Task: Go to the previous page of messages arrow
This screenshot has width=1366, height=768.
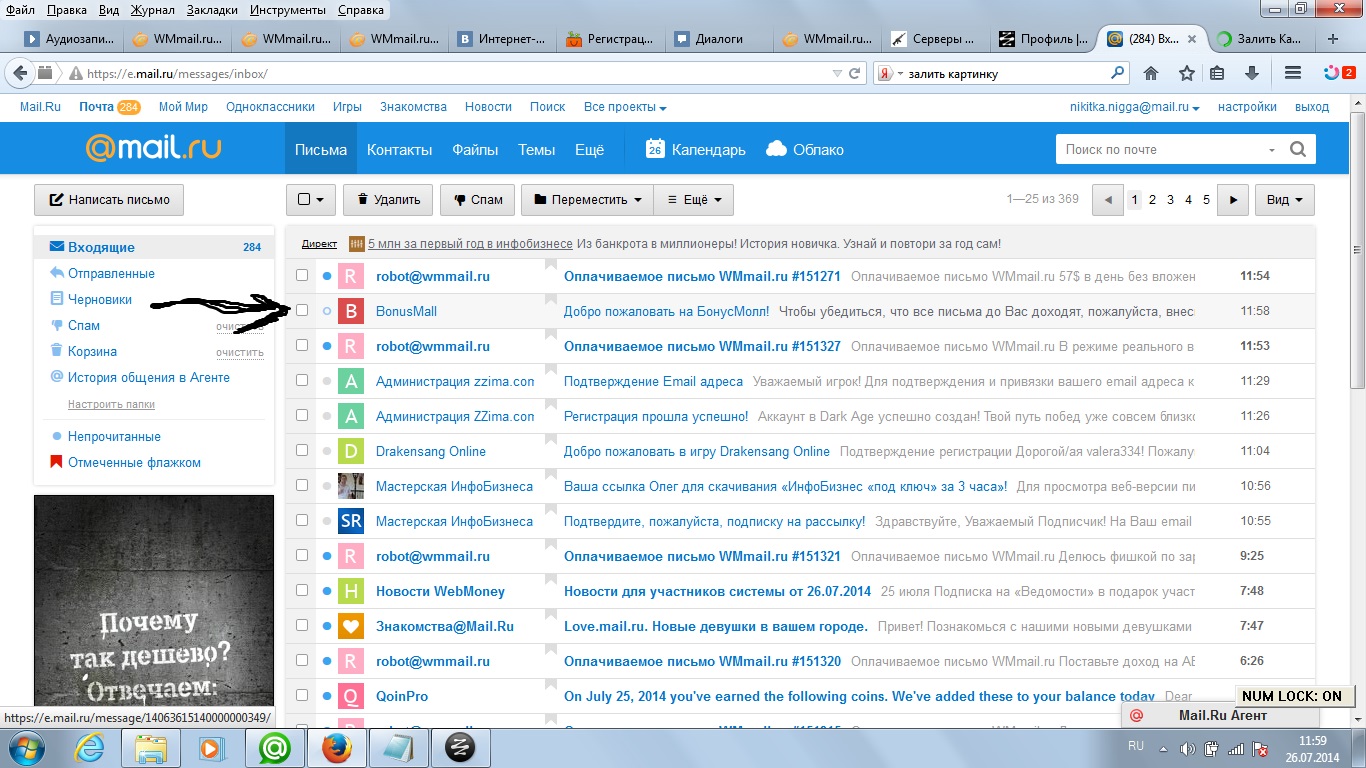Action: (1108, 200)
